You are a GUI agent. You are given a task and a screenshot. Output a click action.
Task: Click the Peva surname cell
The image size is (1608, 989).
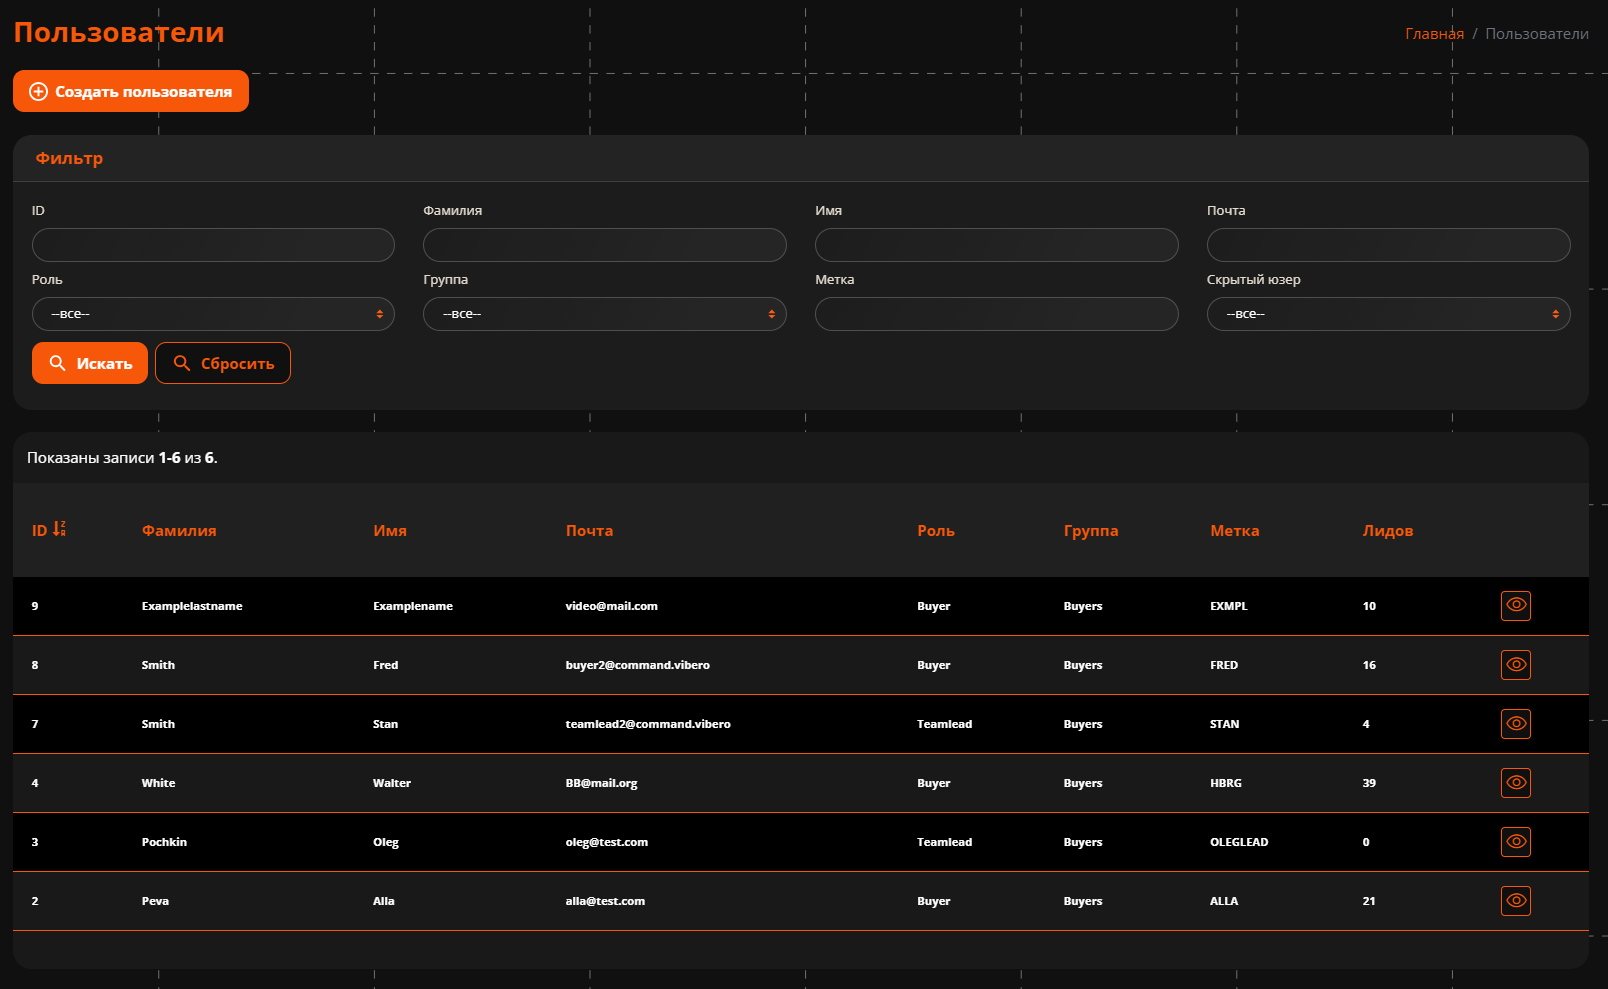pos(155,901)
